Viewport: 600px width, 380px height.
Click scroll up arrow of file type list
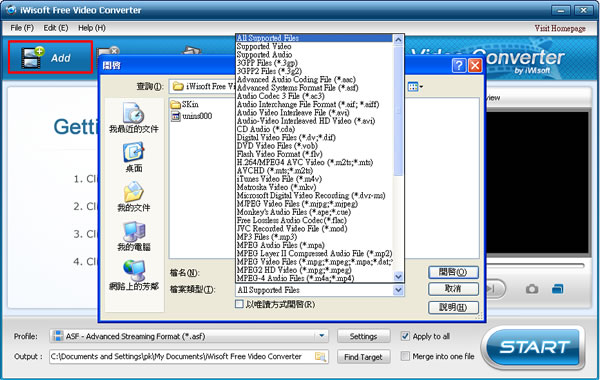click(398, 39)
